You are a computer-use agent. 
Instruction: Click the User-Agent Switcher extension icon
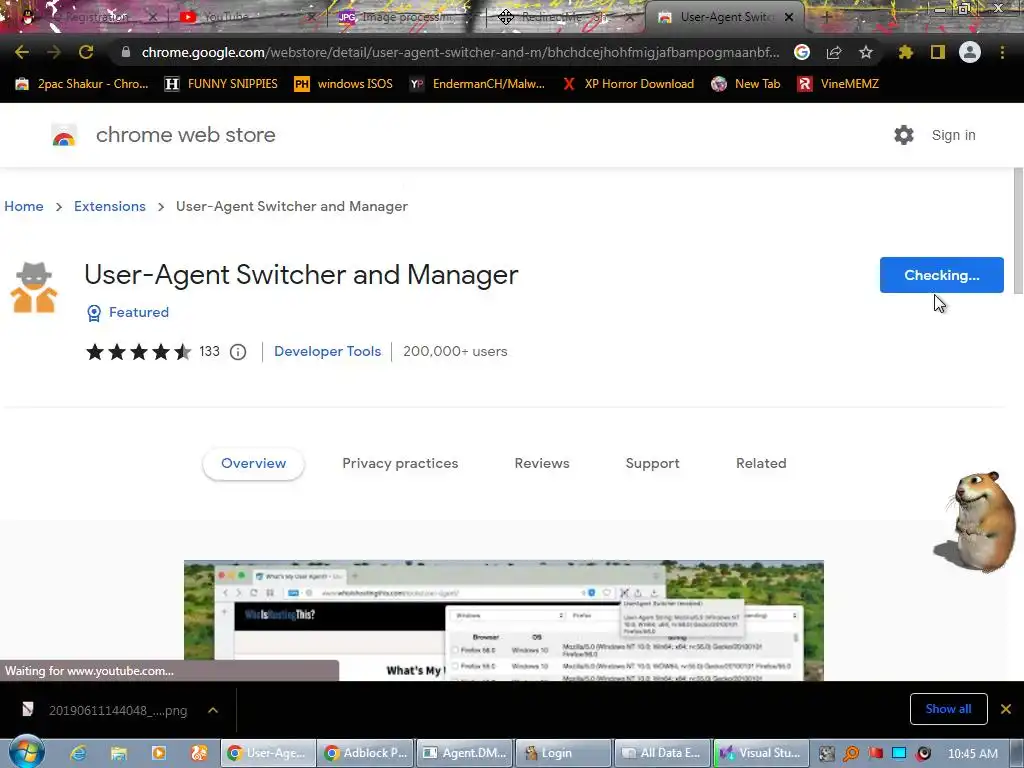34,287
